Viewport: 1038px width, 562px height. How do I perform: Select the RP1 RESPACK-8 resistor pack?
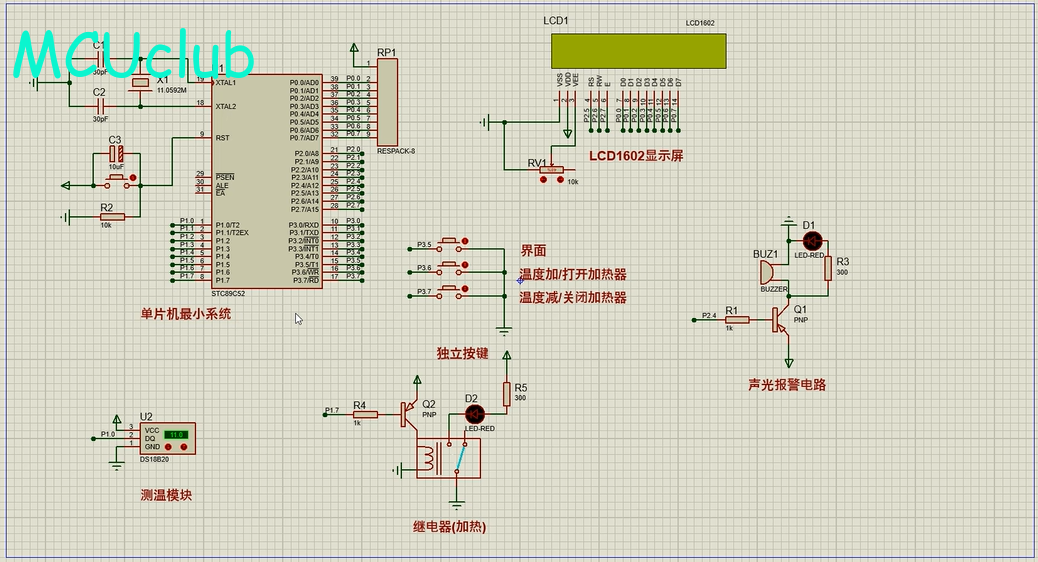point(387,103)
